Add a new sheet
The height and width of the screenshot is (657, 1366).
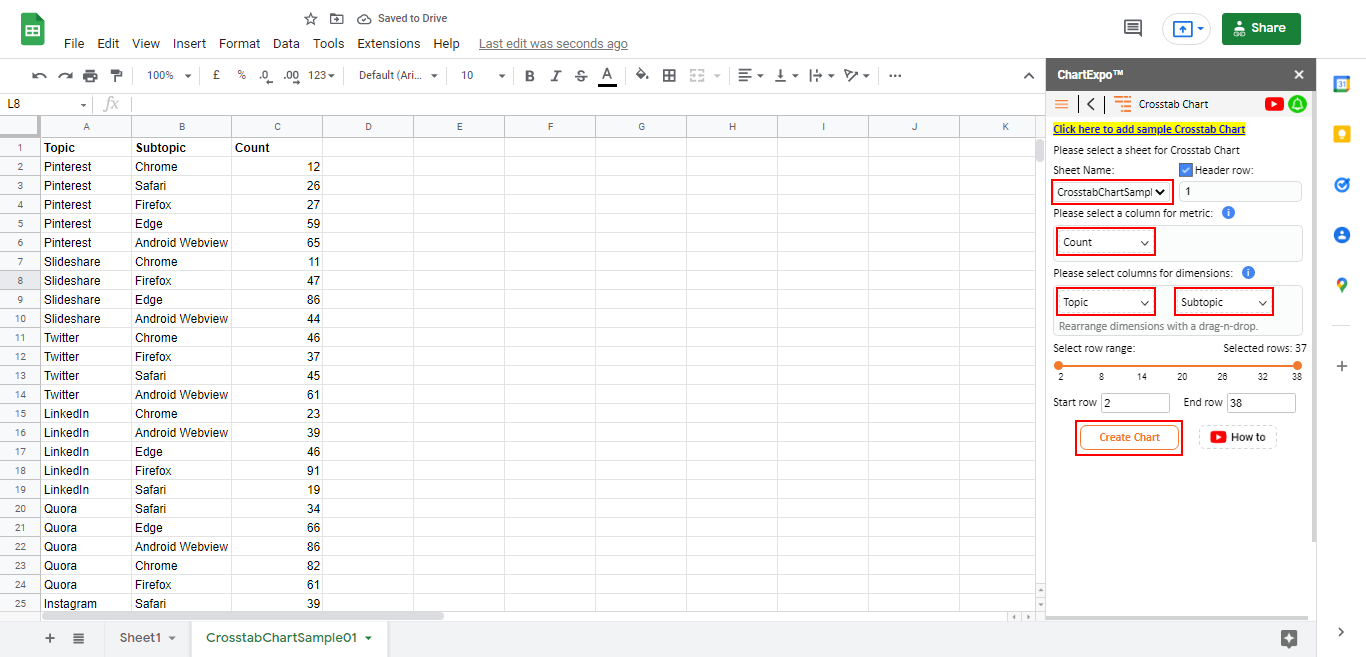pyautogui.click(x=50, y=638)
